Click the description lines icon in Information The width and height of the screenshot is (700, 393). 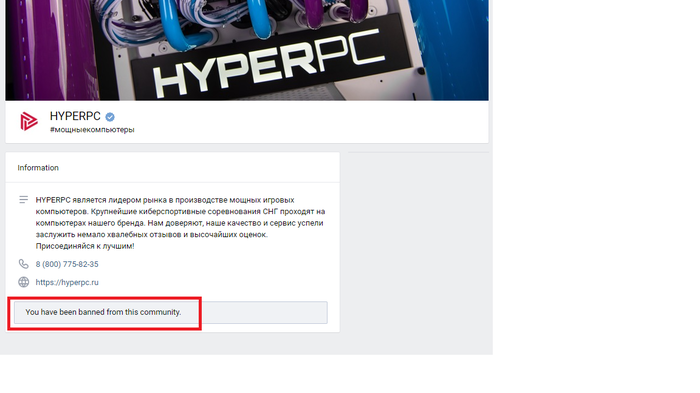pyautogui.click(x=23, y=200)
